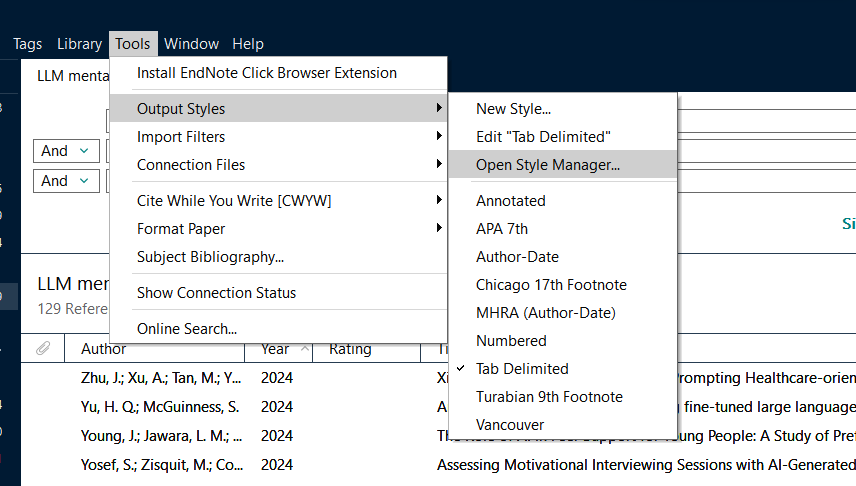Select the checked Tab Delimited style
This screenshot has width=856, height=486.
click(x=522, y=369)
